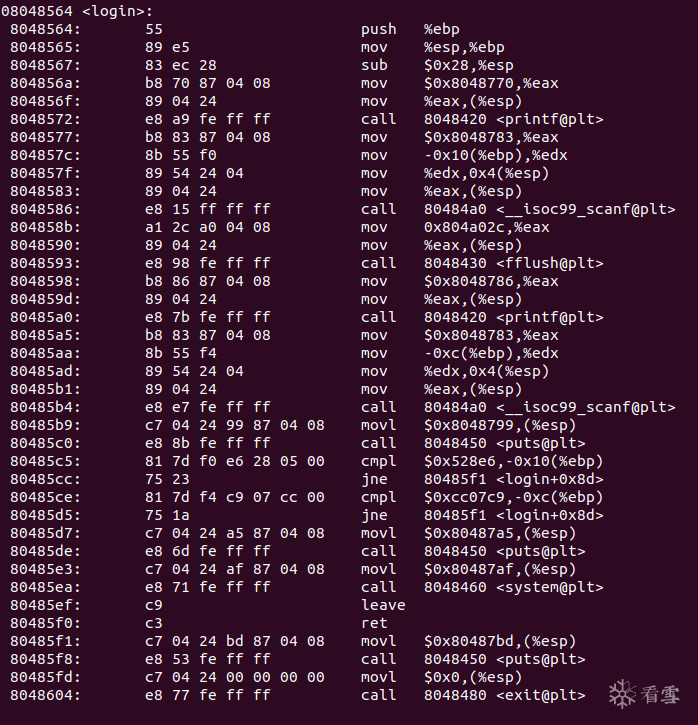This screenshot has width=698, height=725.
Task: Click the mov $0x8048786,%eax operand
Action: click(x=491, y=281)
